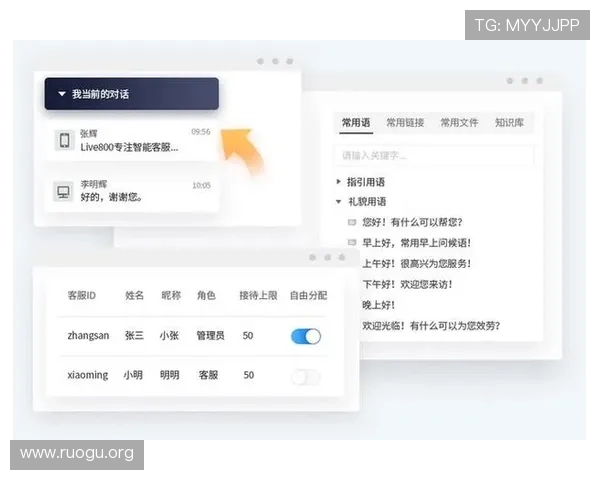The image size is (600, 480).
Task: Switch to the 常用文件 tab
Action: coord(459,122)
